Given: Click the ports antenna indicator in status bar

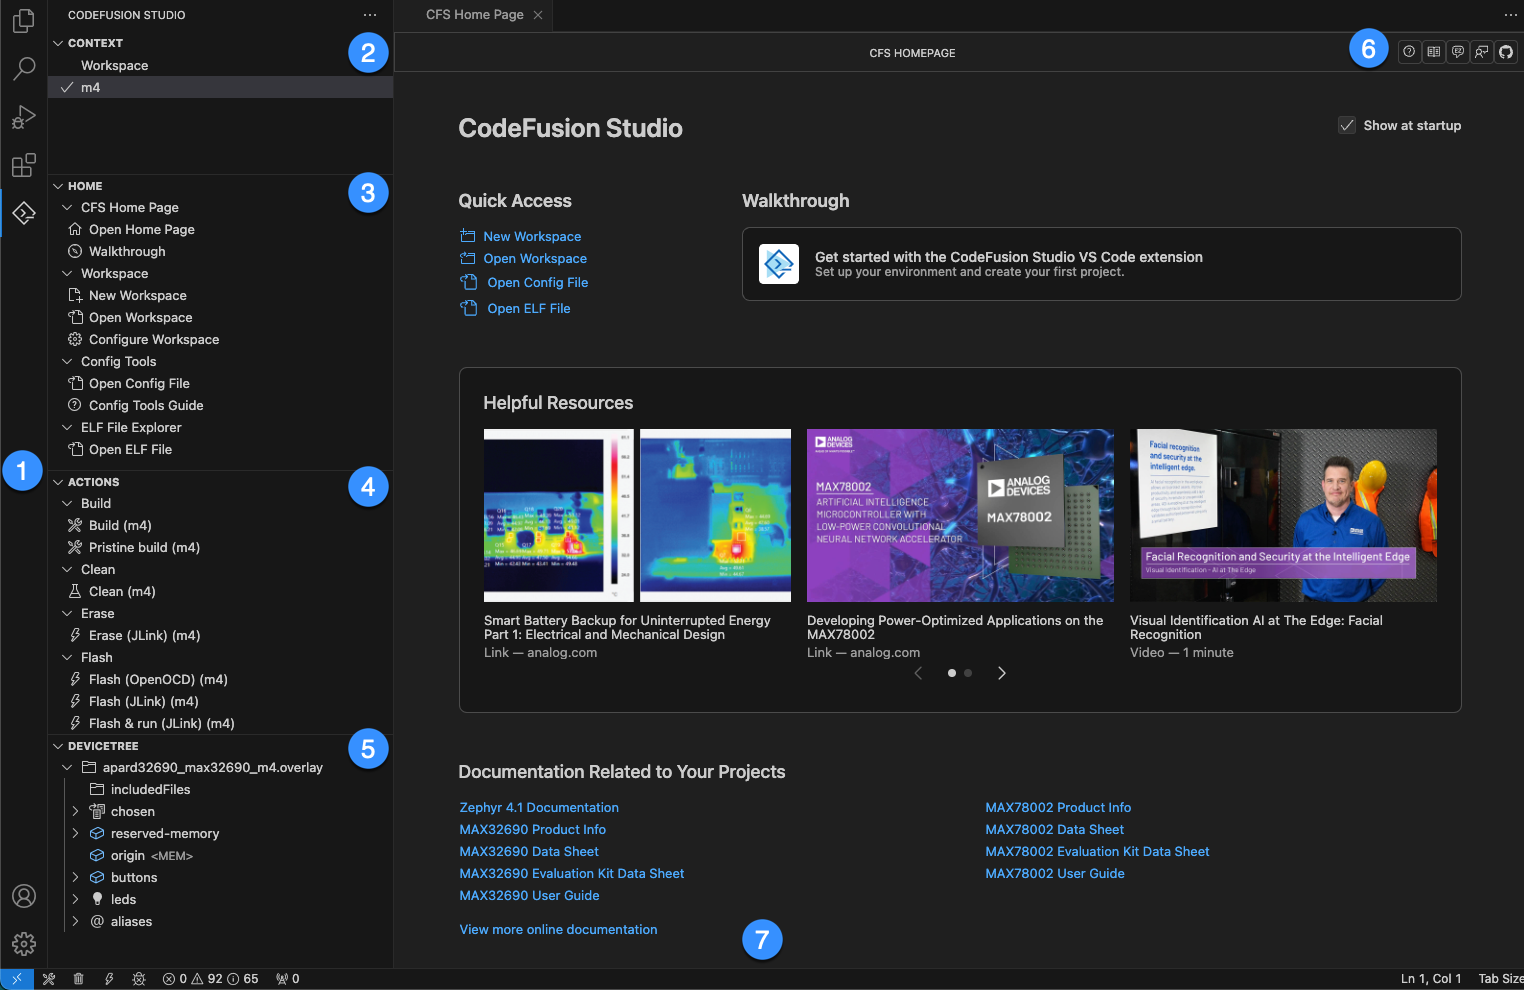Looking at the screenshot, I should [288, 979].
